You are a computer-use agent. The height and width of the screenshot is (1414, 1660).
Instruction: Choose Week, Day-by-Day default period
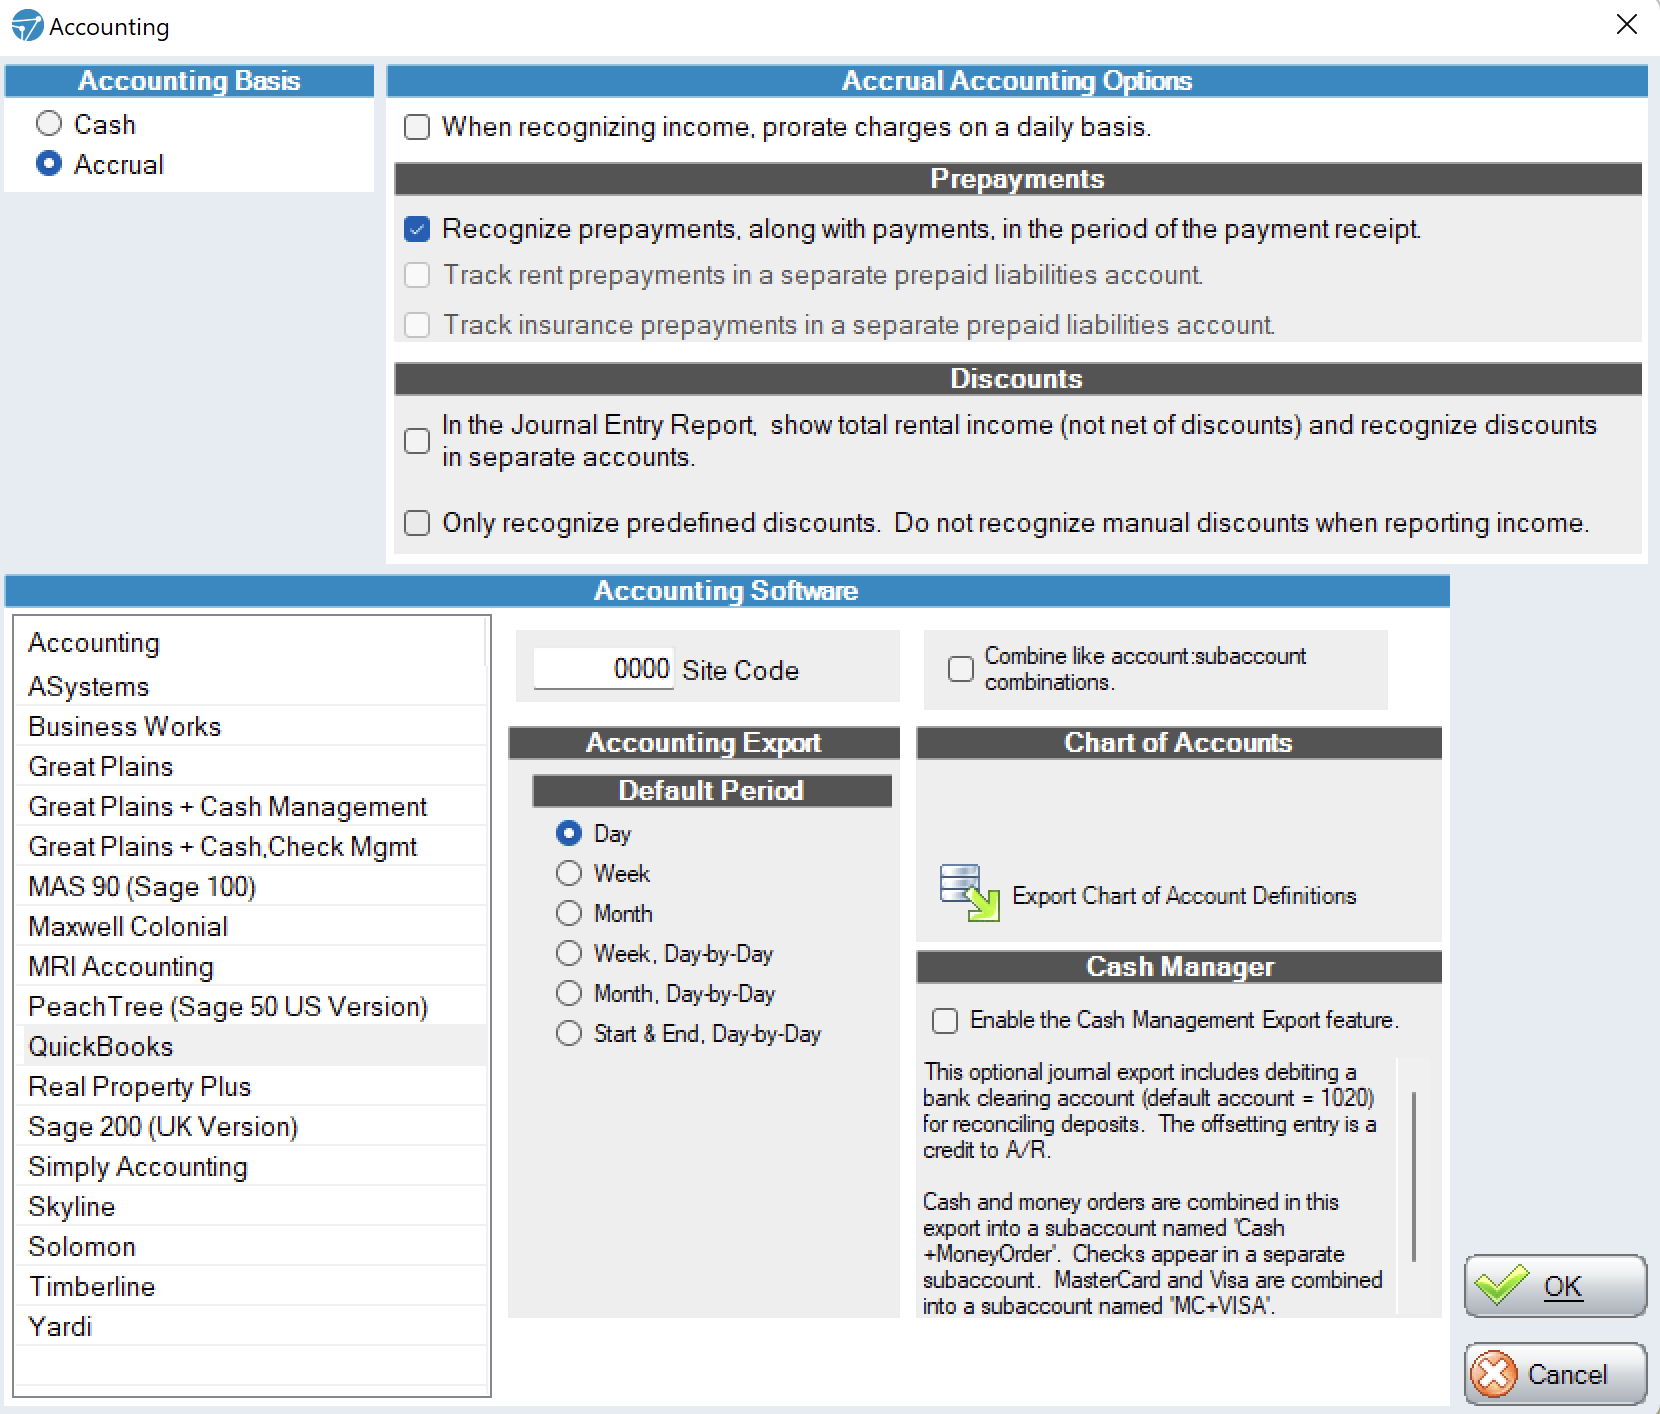569,953
